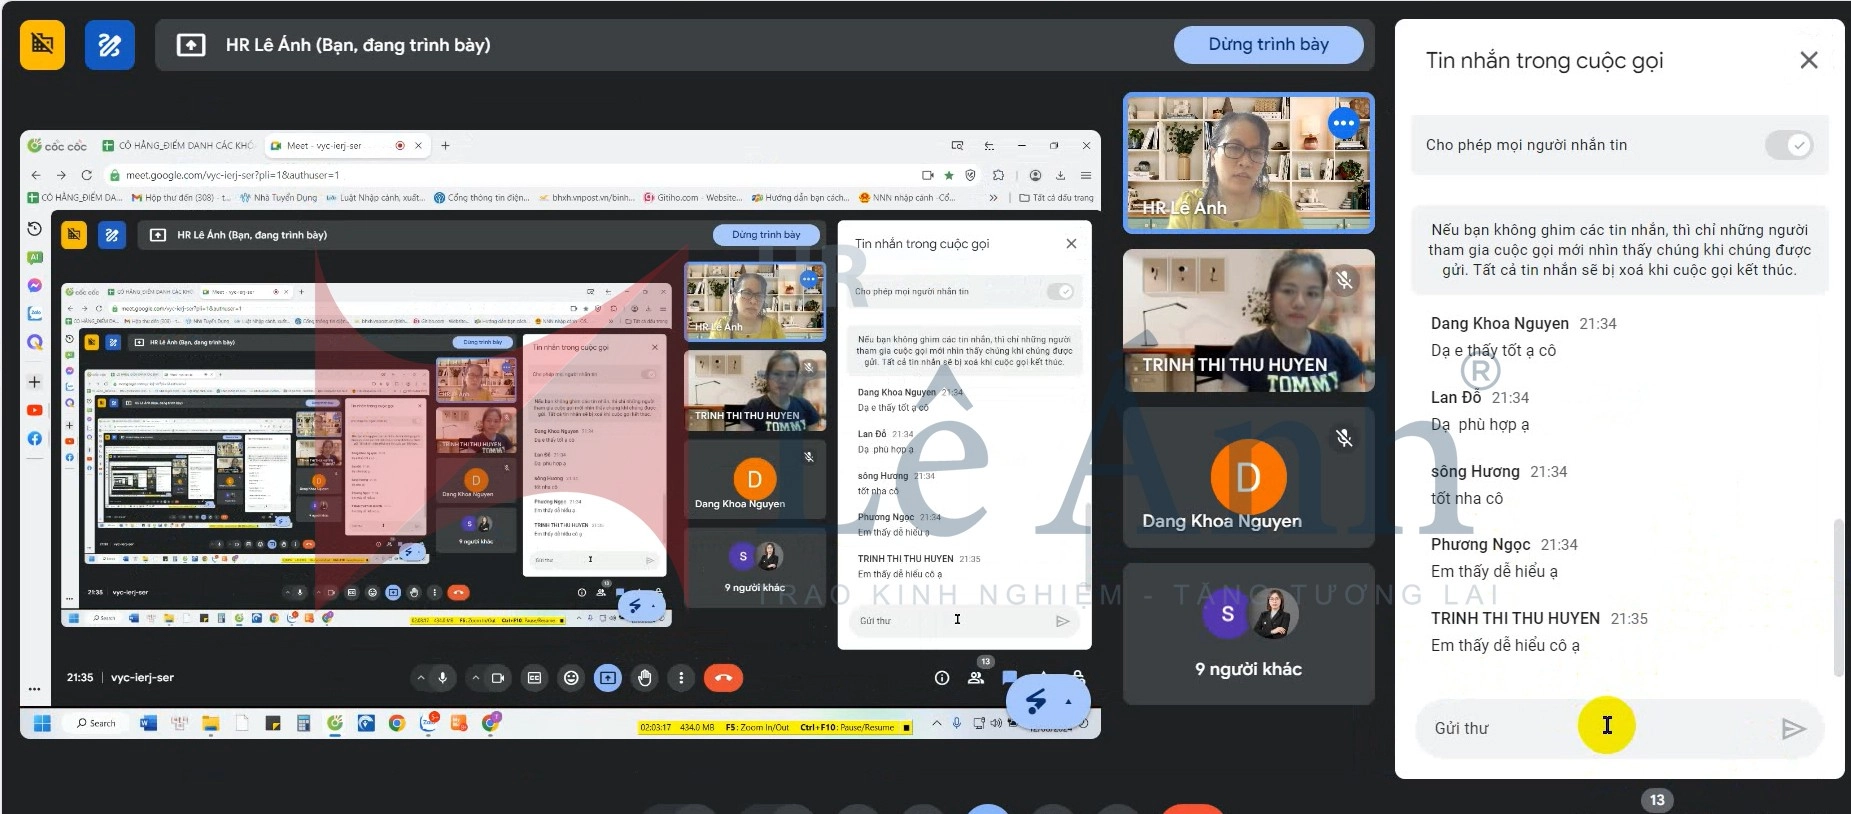Open the meeting details info icon
1851x814 pixels.
pos(941,678)
